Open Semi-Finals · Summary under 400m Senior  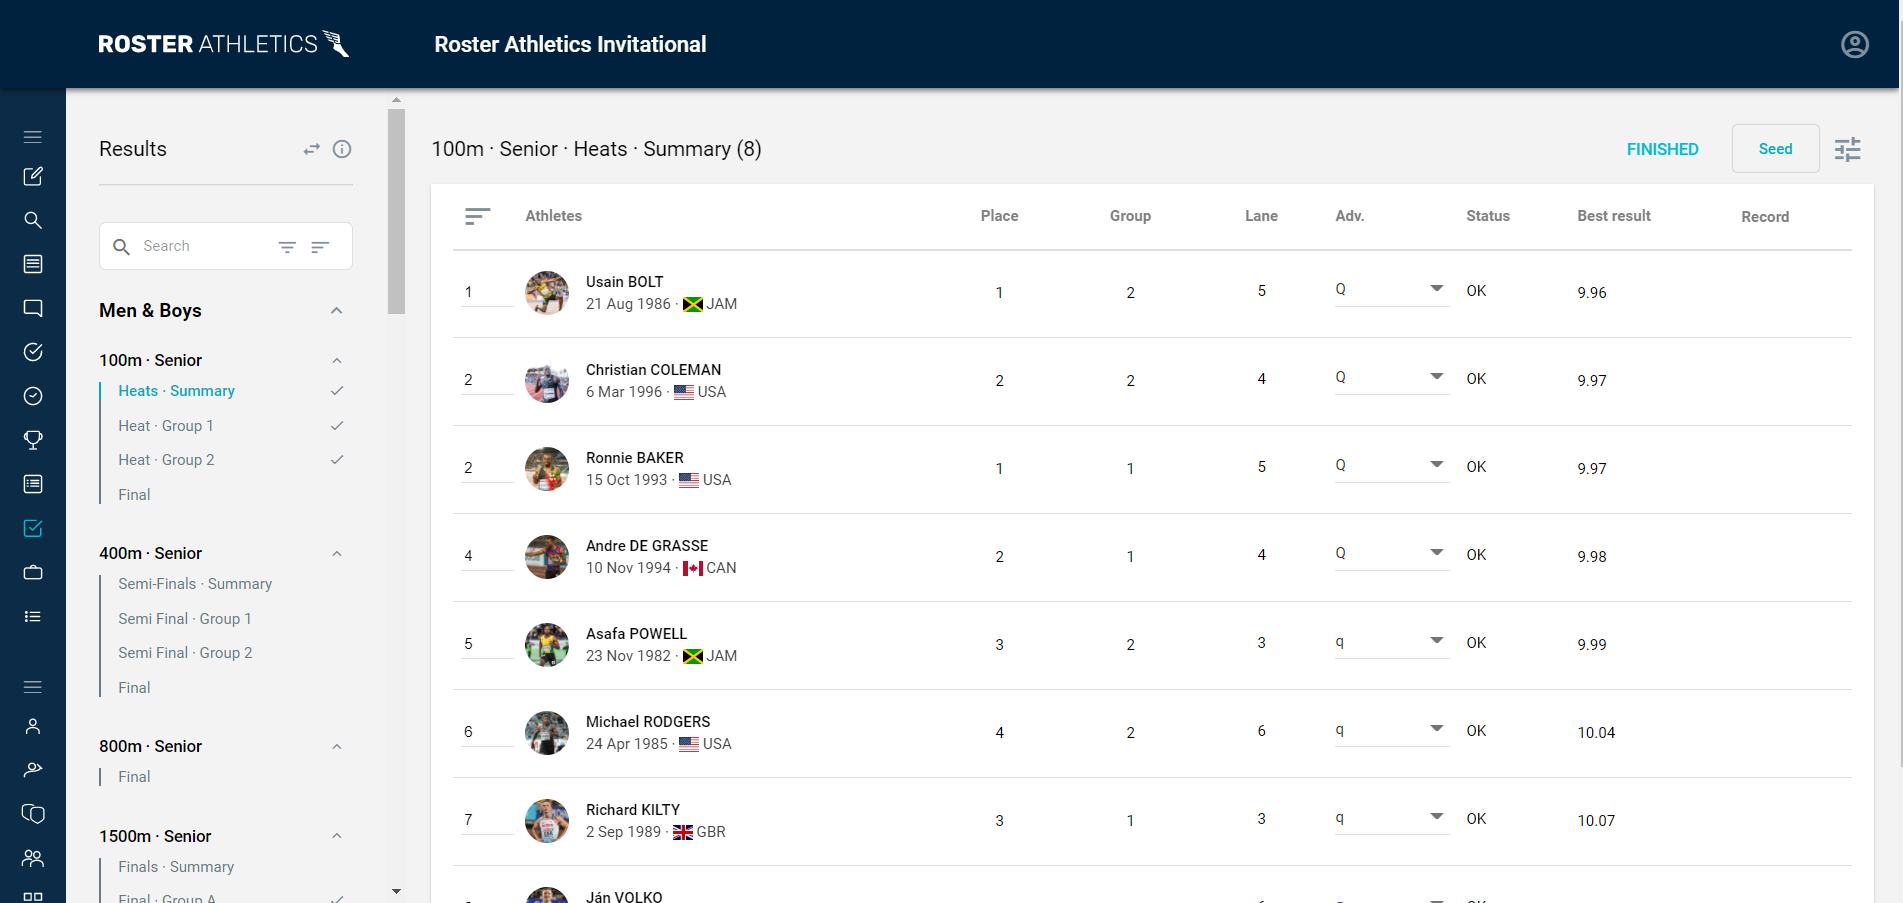(194, 583)
